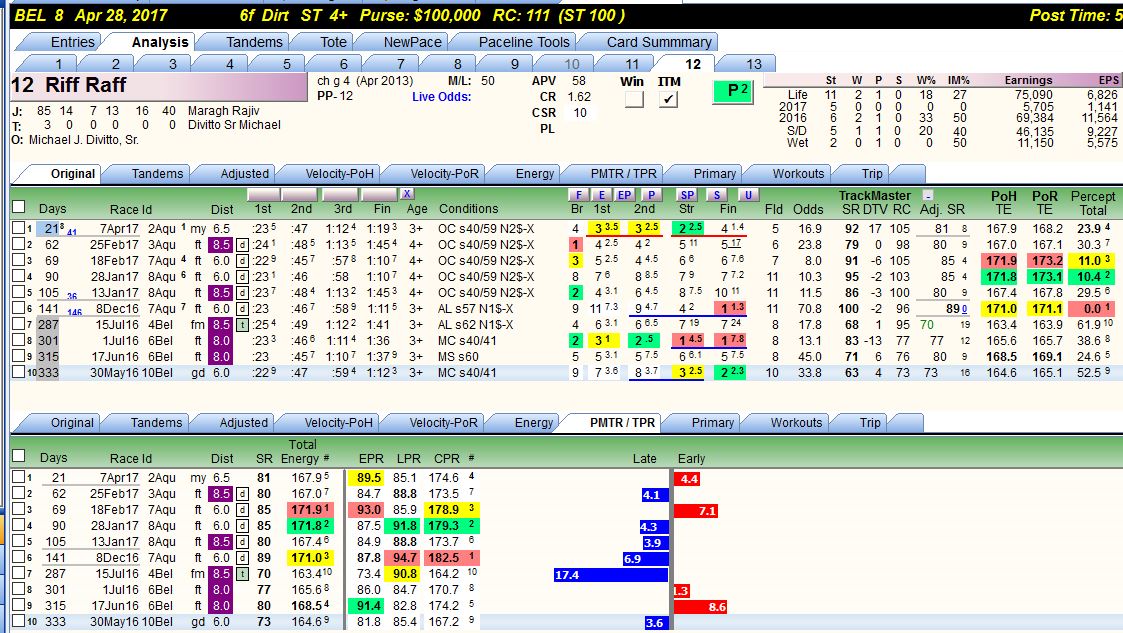Check the upper row 6 box for 8Dec16
The width and height of the screenshot is (1123, 633).
click(x=19, y=308)
